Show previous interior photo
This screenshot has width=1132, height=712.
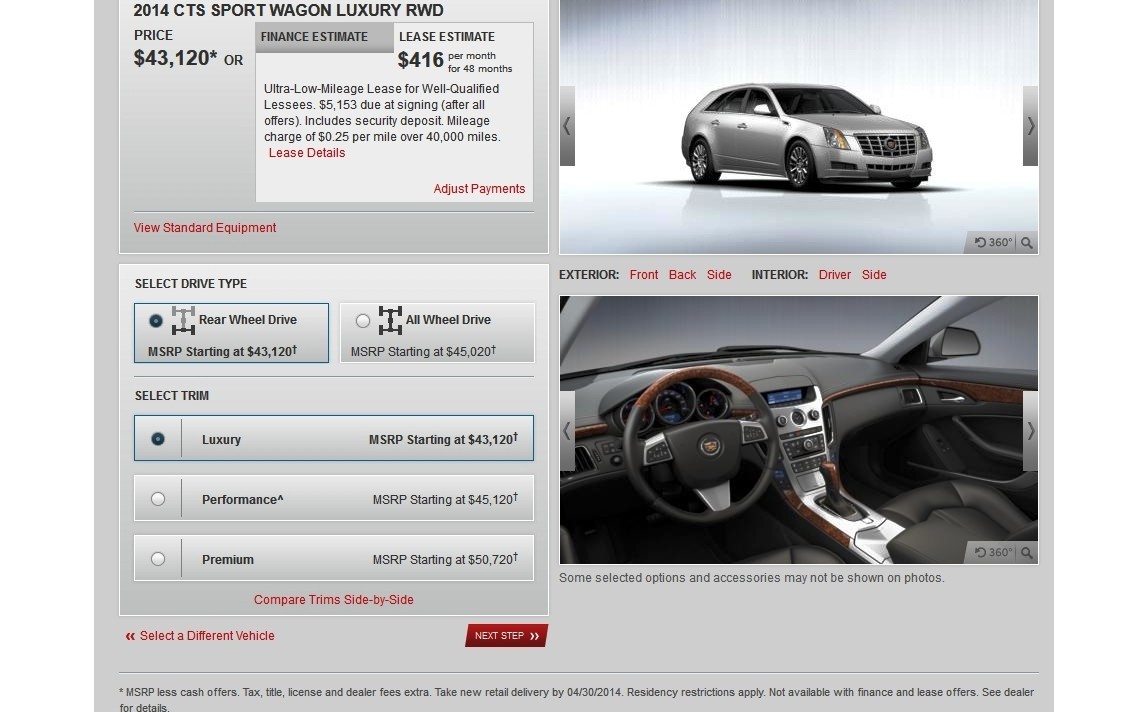tap(567, 431)
